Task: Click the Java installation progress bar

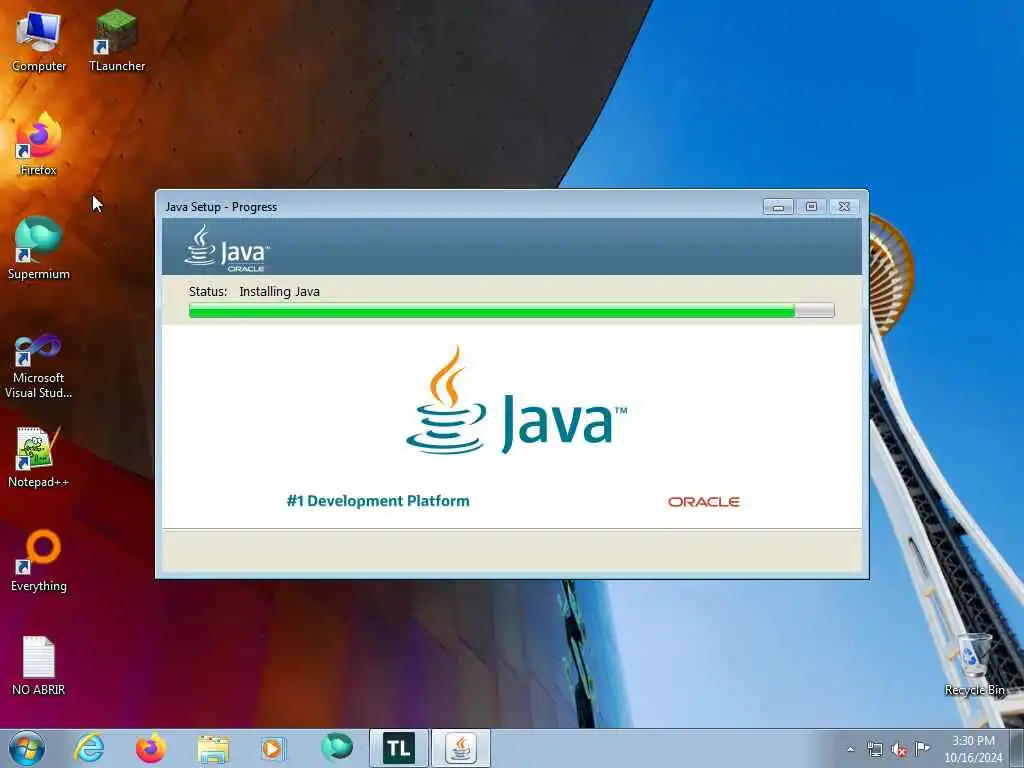Action: (511, 311)
